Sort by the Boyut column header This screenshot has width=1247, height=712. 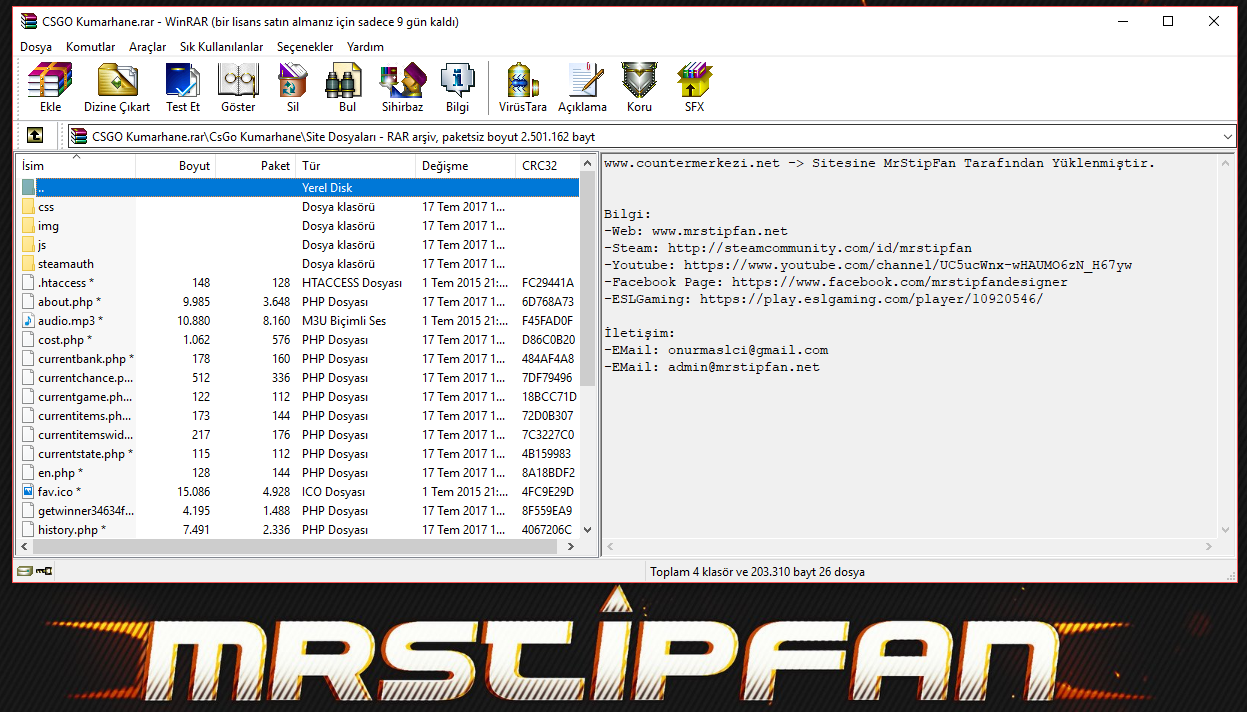pyautogui.click(x=175, y=166)
